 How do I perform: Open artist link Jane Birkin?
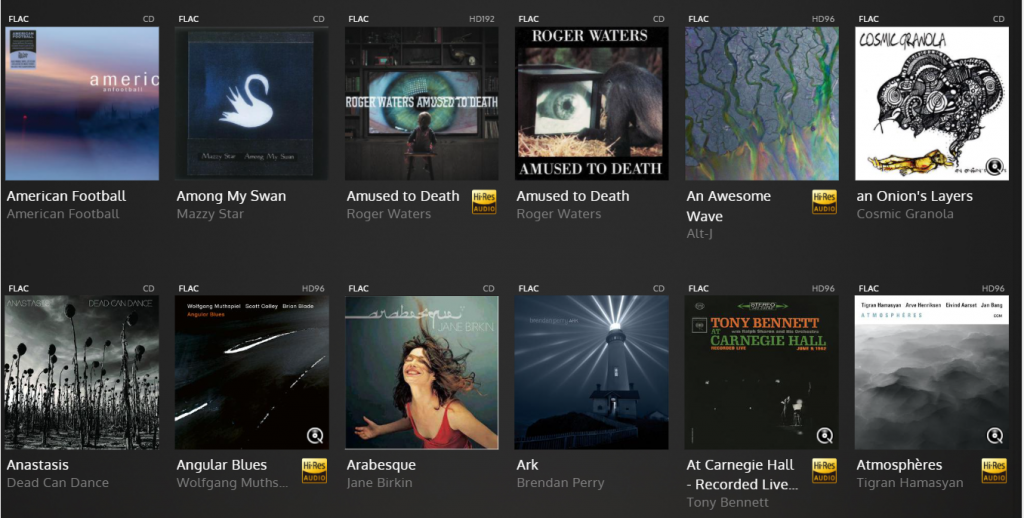pyautogui.click(x=379, y=483)
